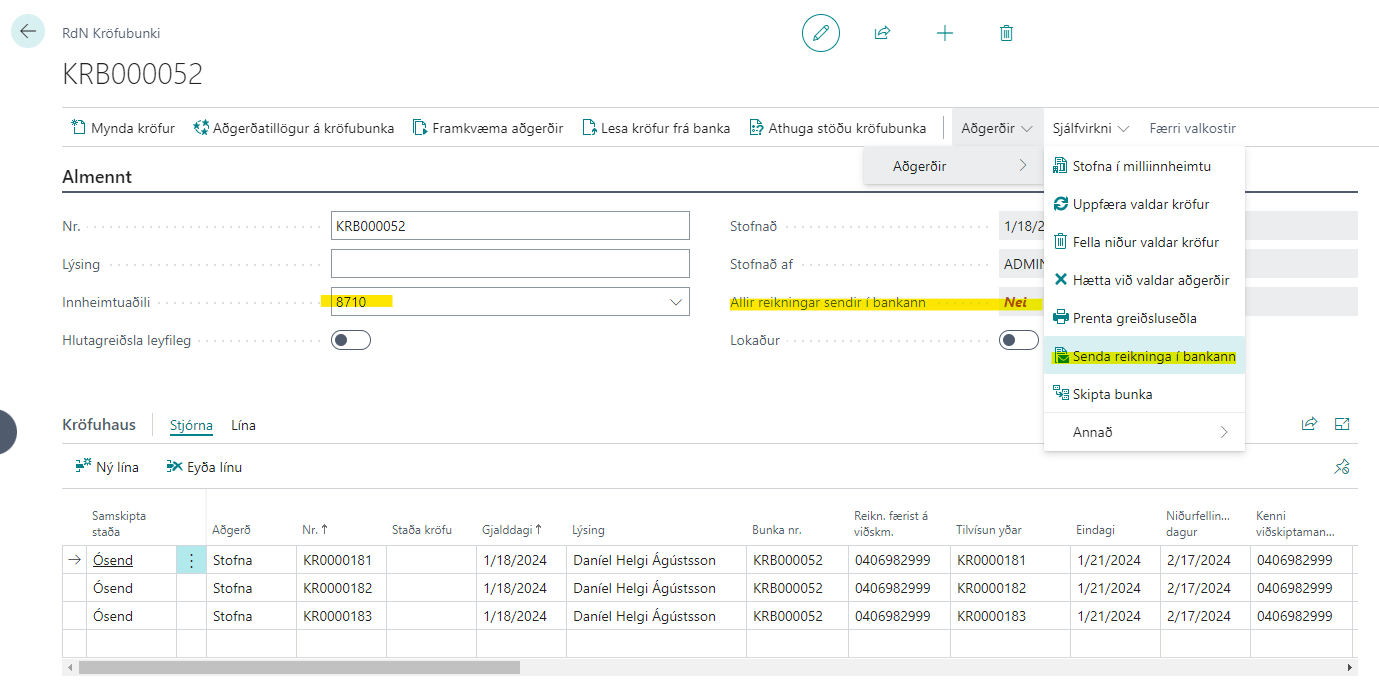Open the Ósend link in first row
This screenshot has width=1379, height=694.
tap(113, 560)
